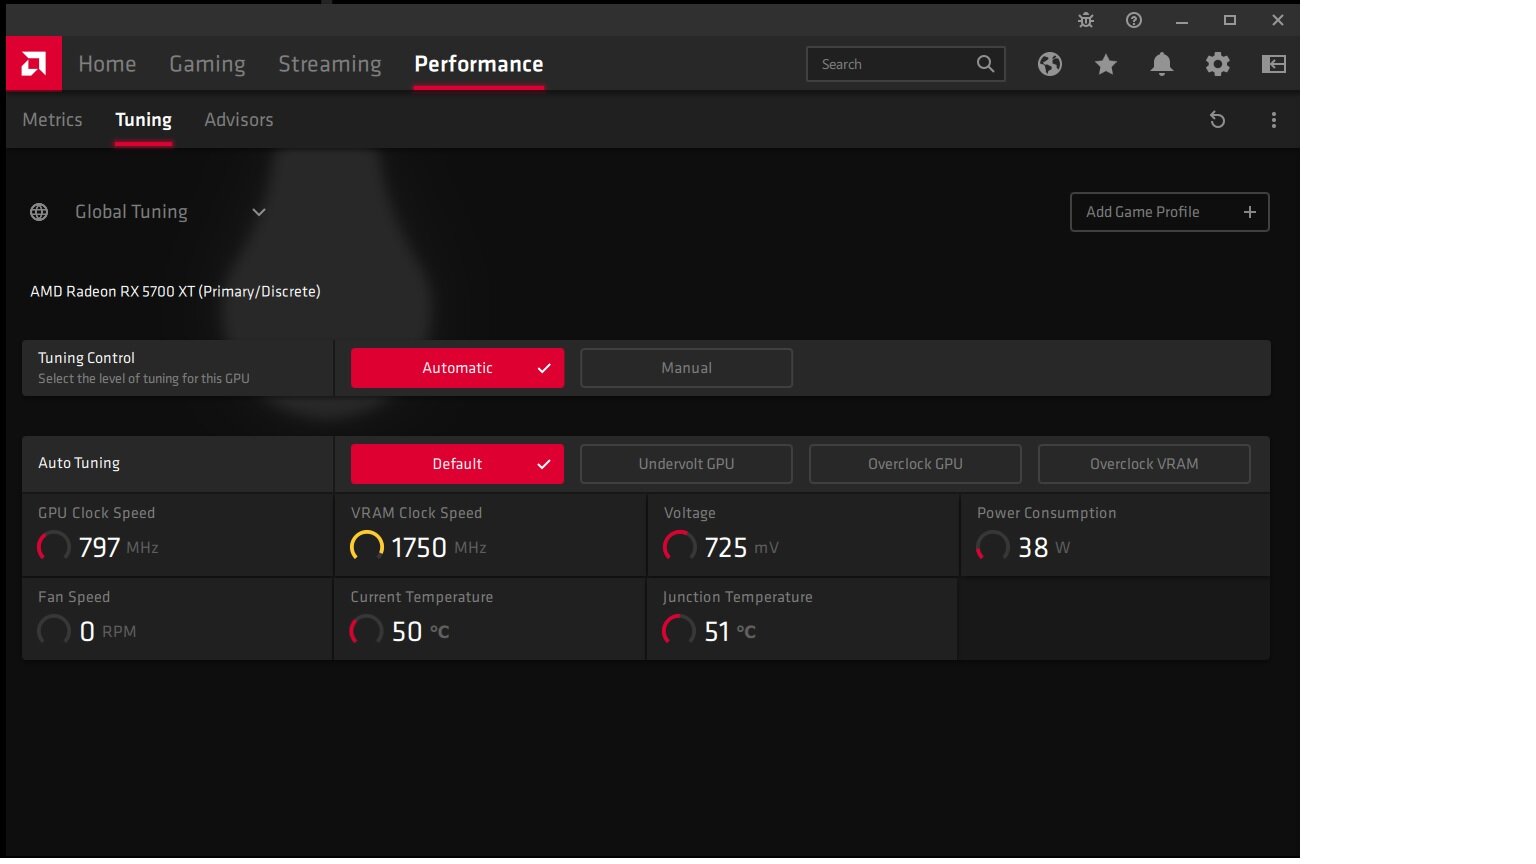Click the AMD logo icon
The height and width of the screenshot is (864, 1536).
click(x=34, y=64)
